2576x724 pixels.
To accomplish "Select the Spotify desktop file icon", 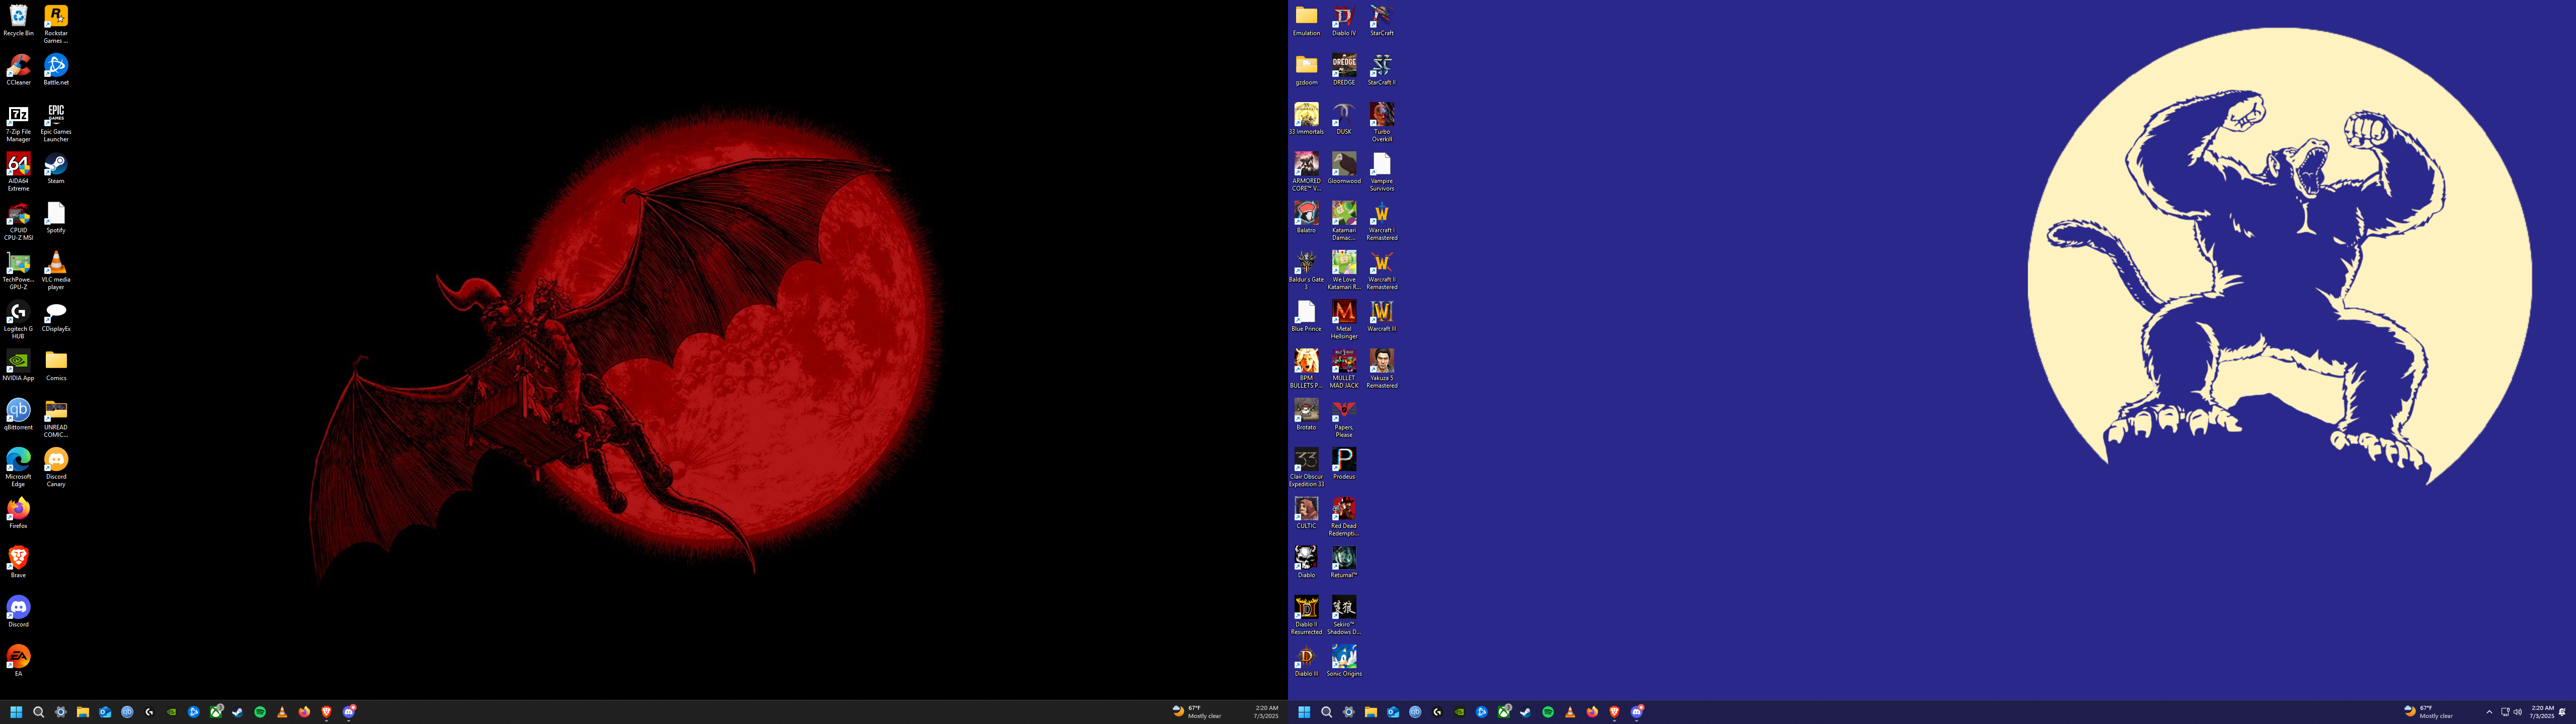I will [x=56, y=217].
